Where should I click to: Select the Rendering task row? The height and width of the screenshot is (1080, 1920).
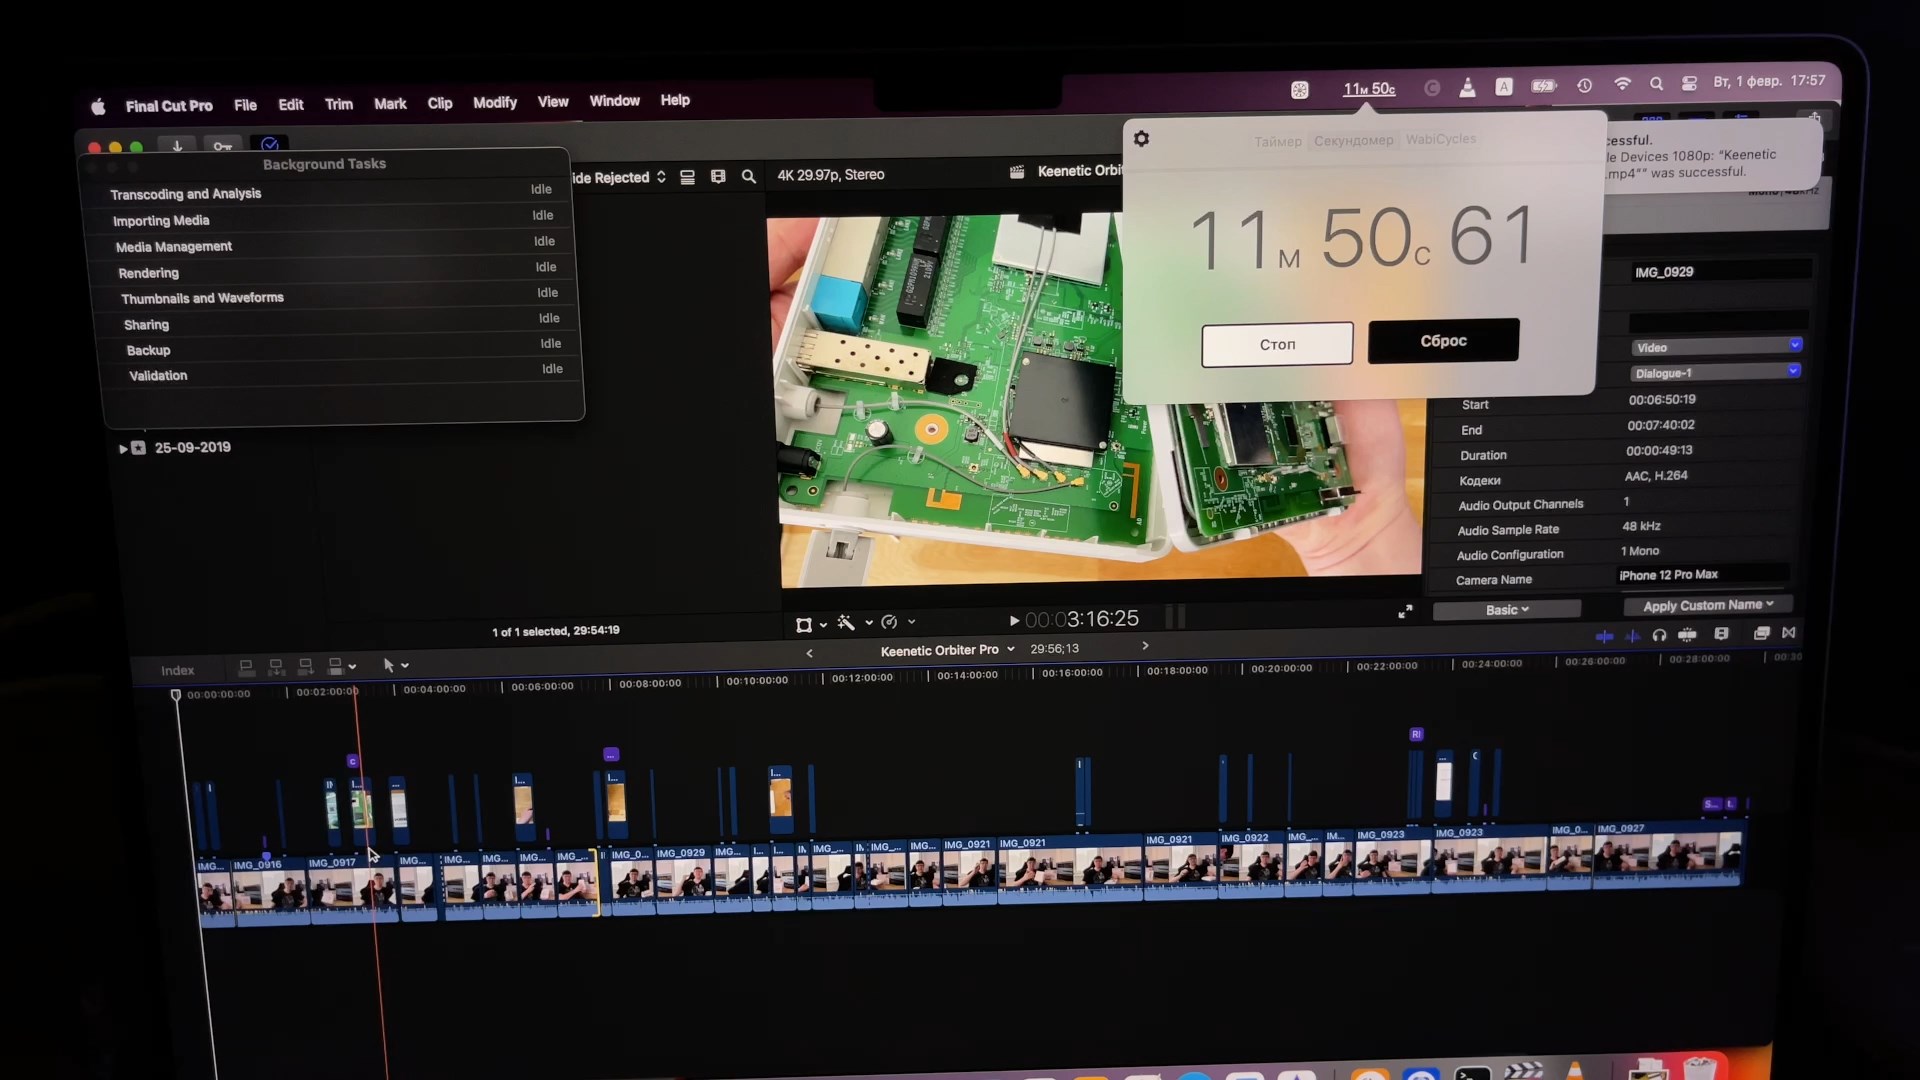point(340,271)
